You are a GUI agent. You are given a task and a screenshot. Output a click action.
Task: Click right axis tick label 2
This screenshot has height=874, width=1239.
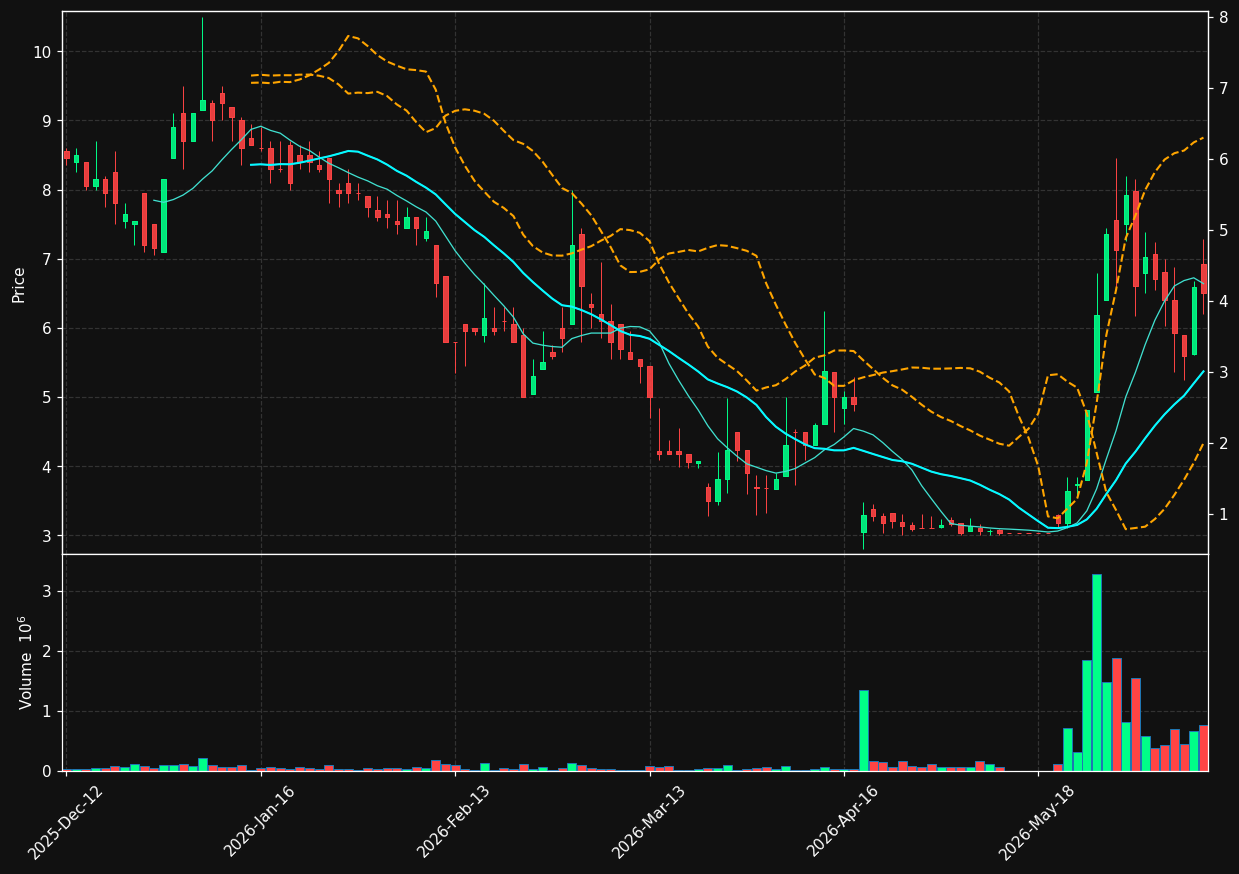coord(1223,444)
